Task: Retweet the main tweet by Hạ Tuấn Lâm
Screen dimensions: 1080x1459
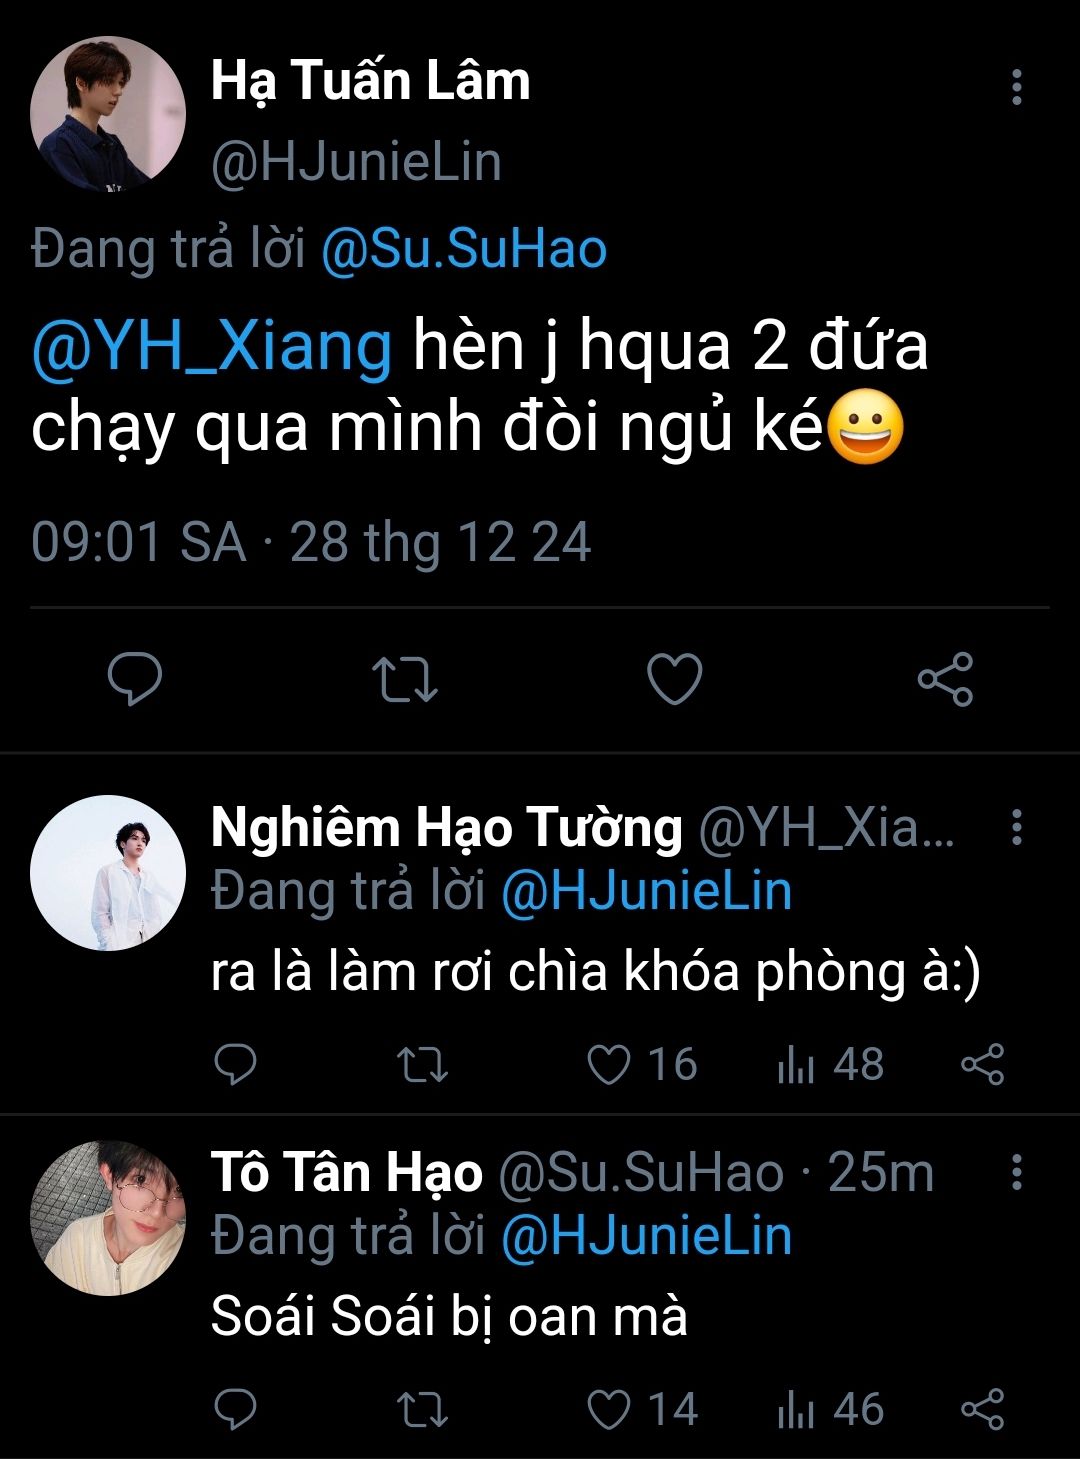Action: 404,679
